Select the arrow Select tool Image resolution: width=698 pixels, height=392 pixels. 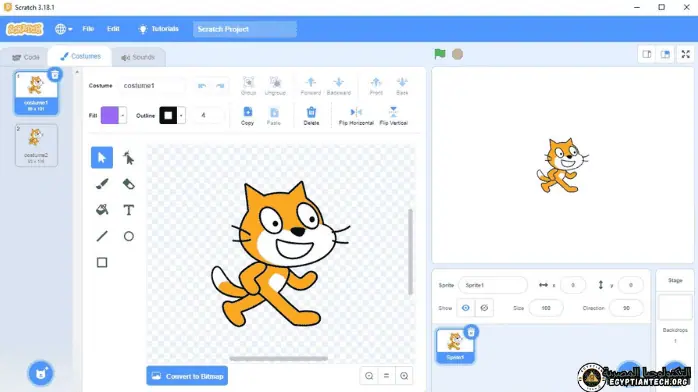pos(101,158)
